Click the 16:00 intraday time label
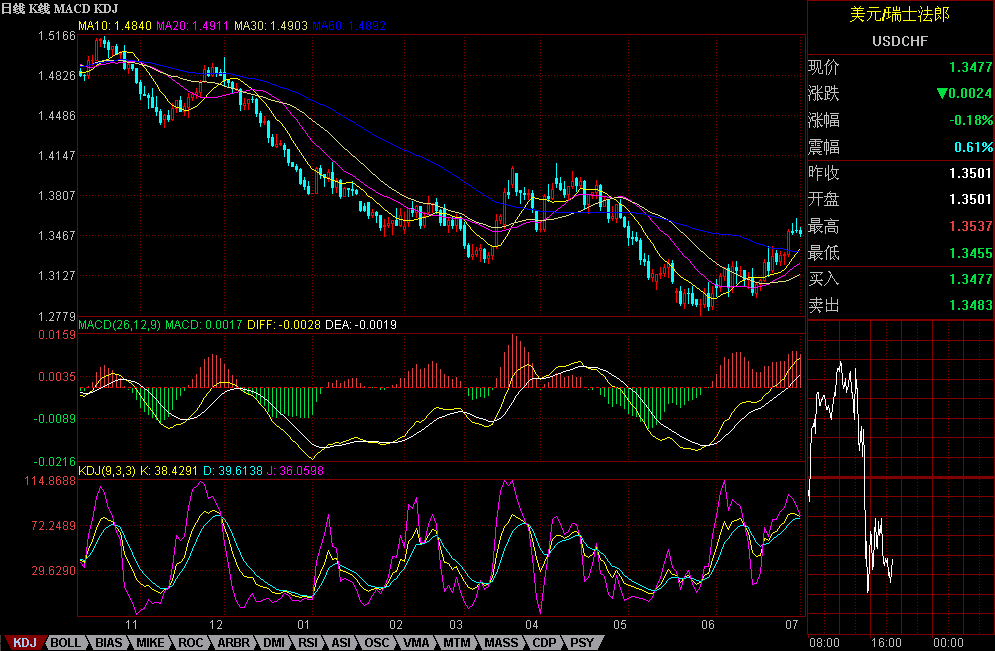 [886, 643]
